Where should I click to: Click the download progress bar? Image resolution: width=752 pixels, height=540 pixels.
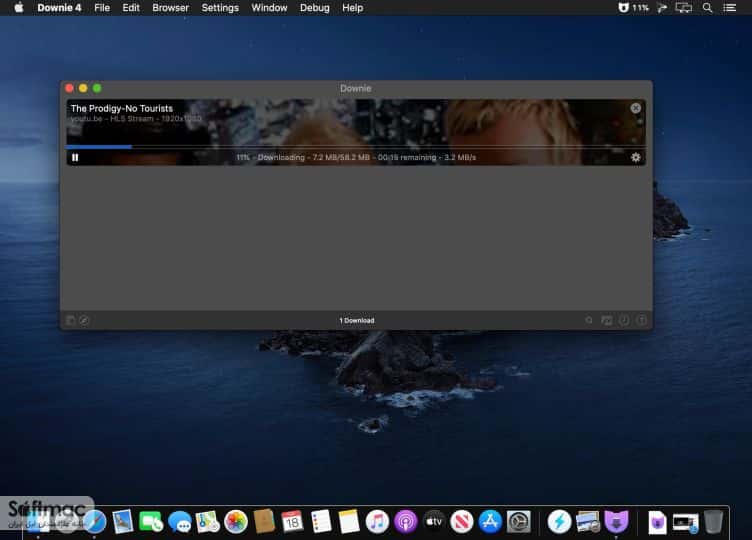pos(355,147)
